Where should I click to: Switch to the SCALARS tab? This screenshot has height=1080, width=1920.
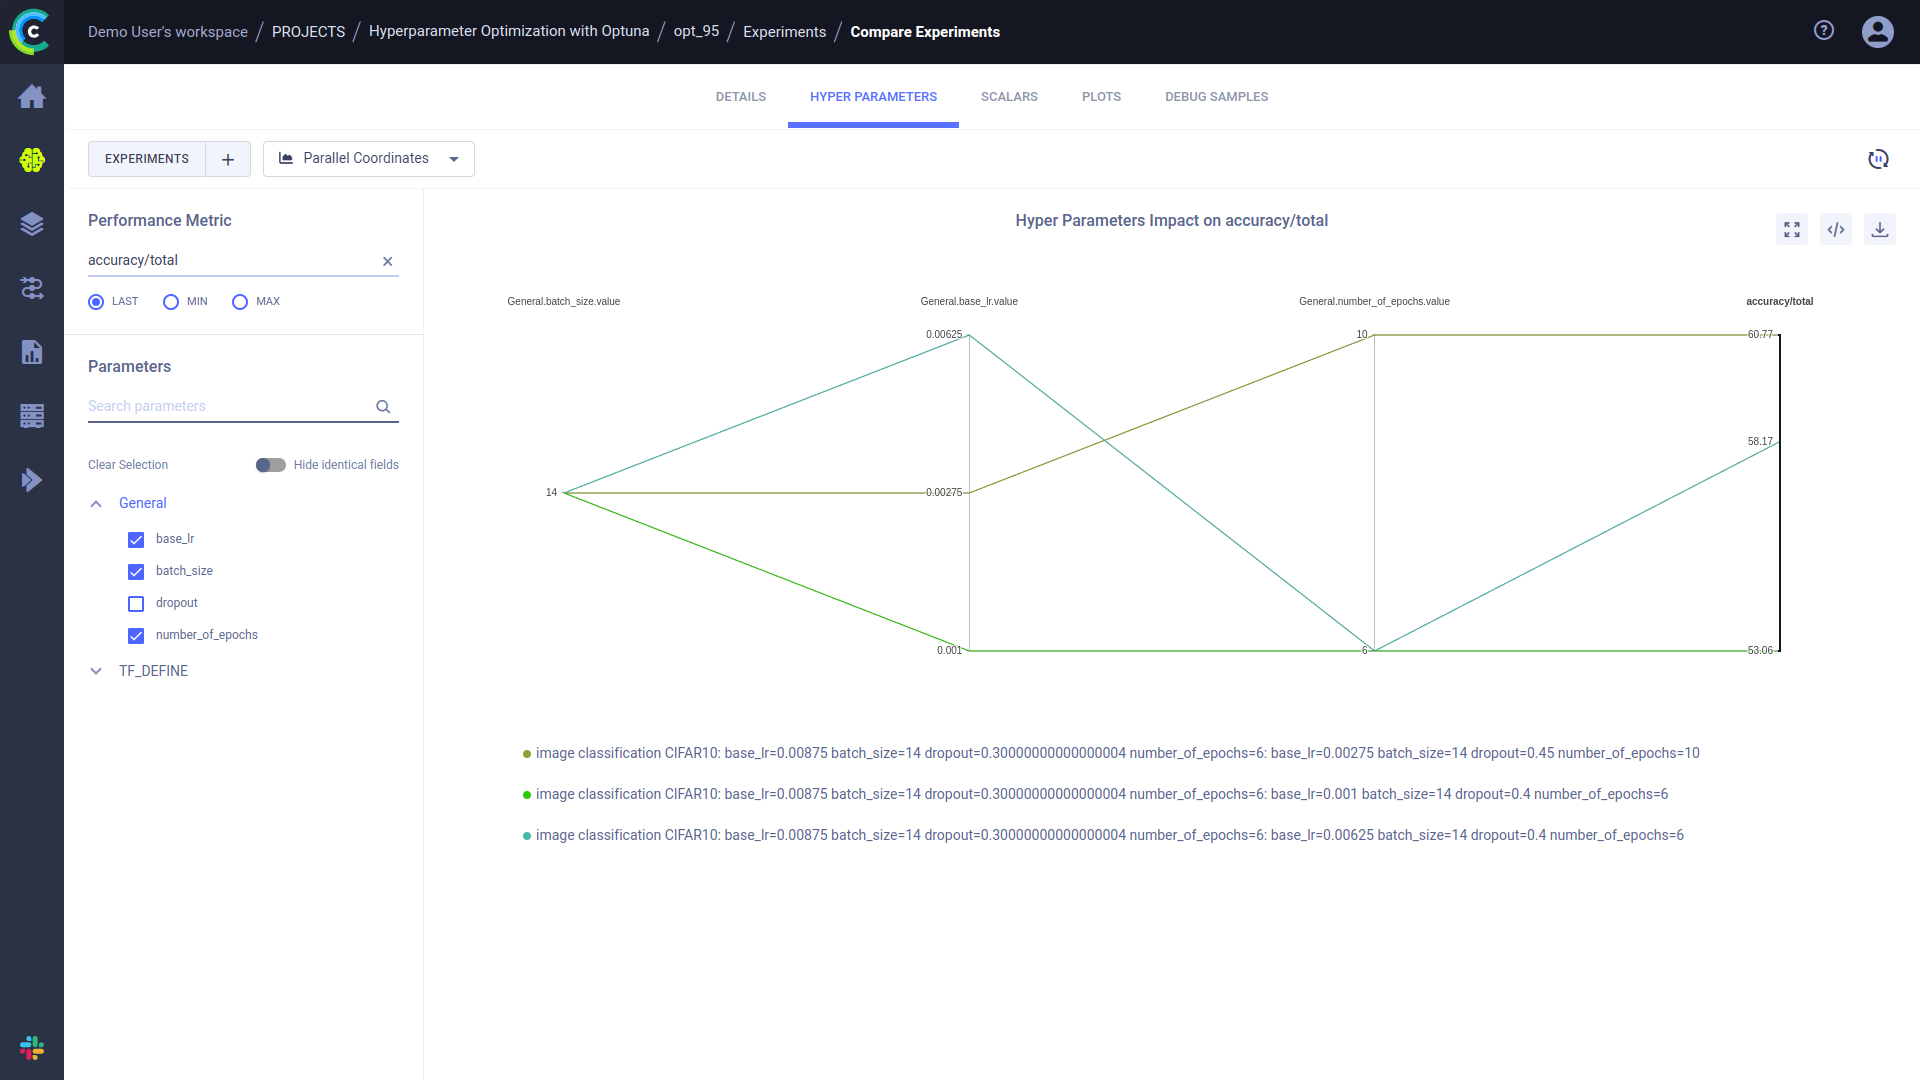click(x=1009, y=96)
